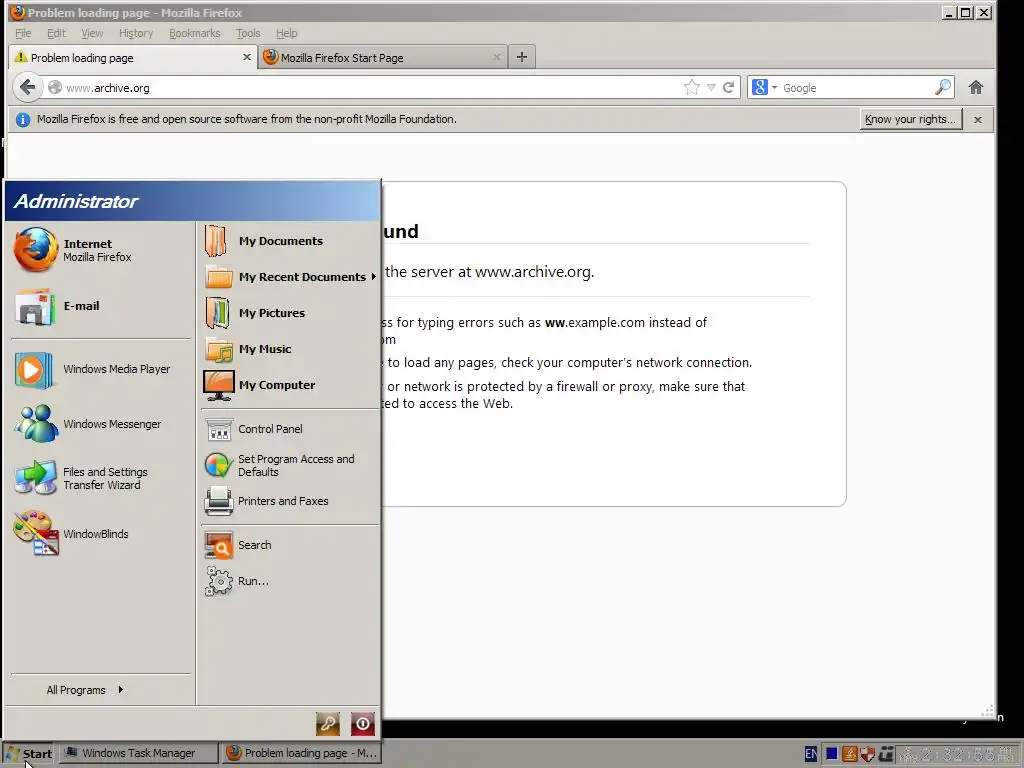The image size is (1024, 768).
Task: Open Set Program Access and Defaults
Action: (289, 466)
